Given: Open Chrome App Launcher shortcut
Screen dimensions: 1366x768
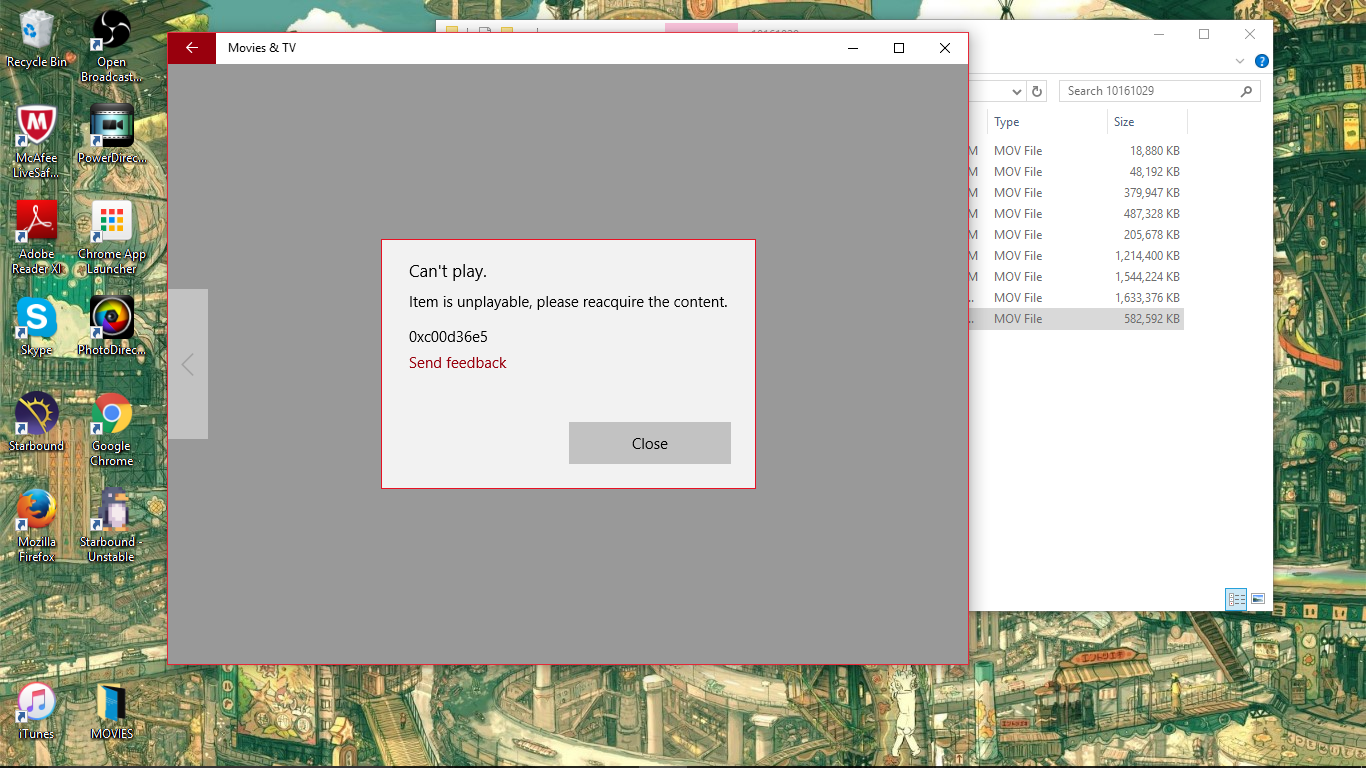Looking at the screenshot, I should point(111,238).
